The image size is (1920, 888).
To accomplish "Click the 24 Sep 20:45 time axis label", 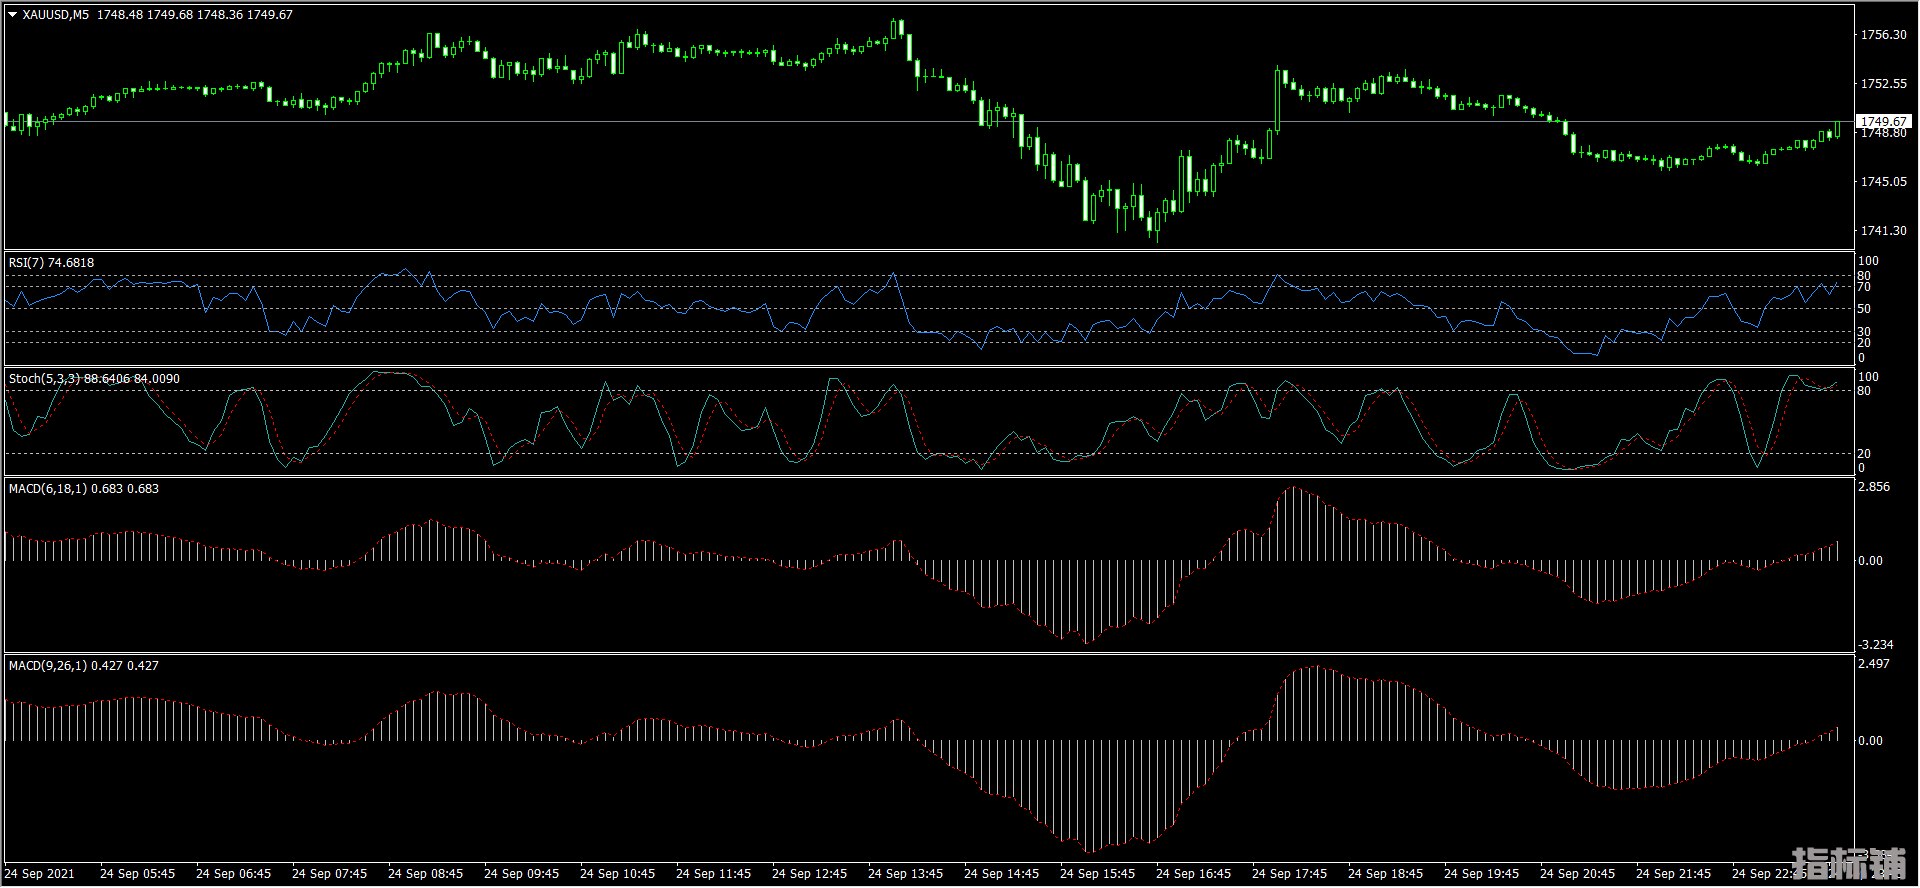I will click(1577, 874).
